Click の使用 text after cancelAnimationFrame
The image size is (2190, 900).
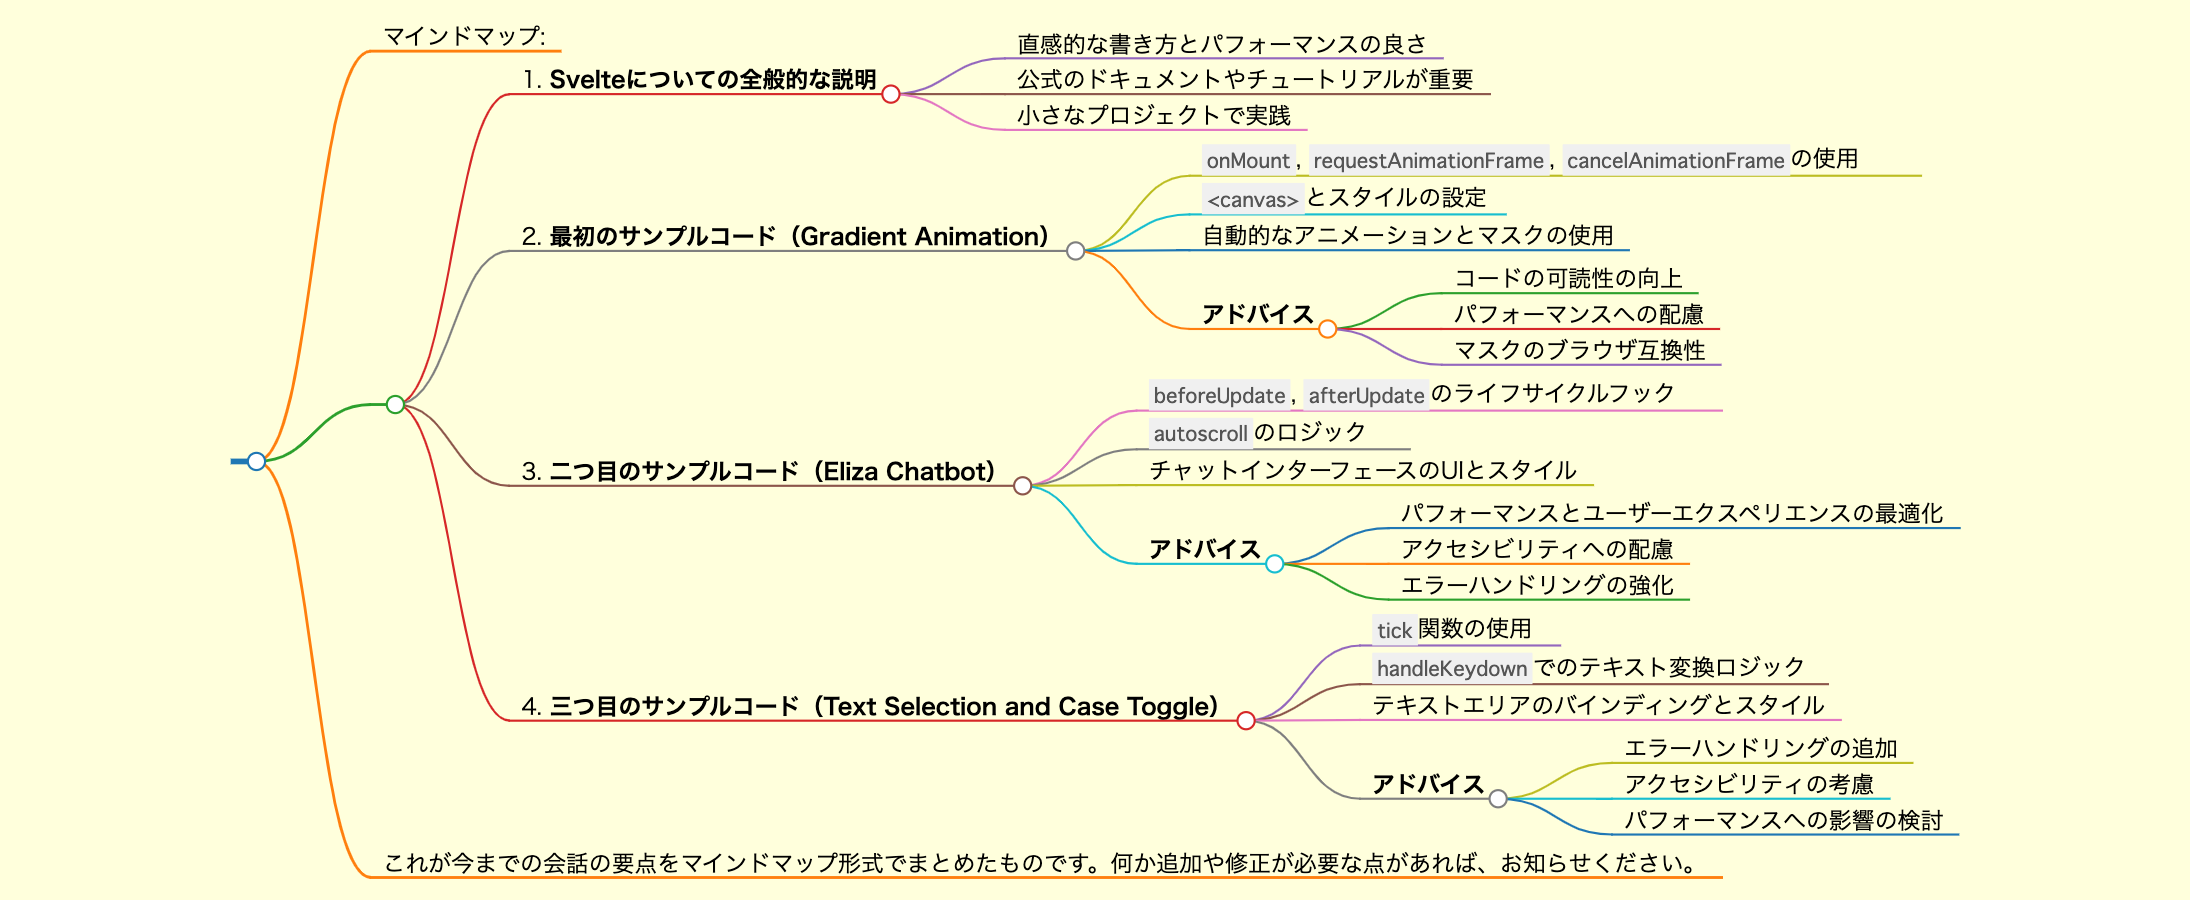(x=1825, y=158)
